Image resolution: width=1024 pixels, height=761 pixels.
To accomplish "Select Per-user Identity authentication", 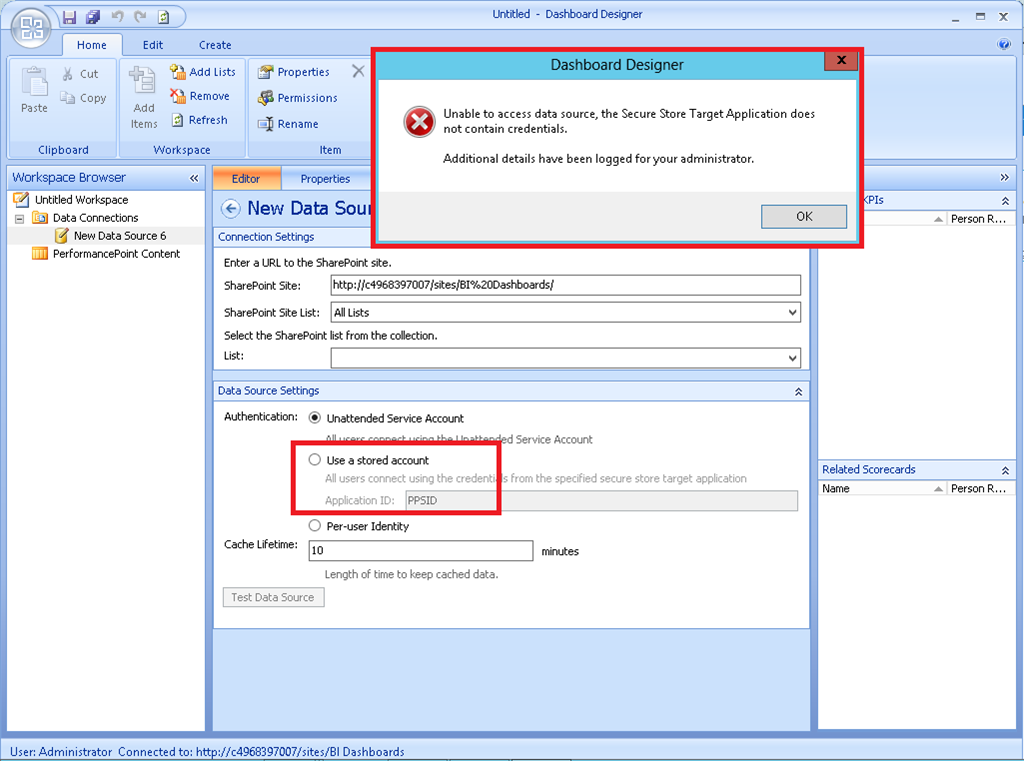I will coord(315,526).
